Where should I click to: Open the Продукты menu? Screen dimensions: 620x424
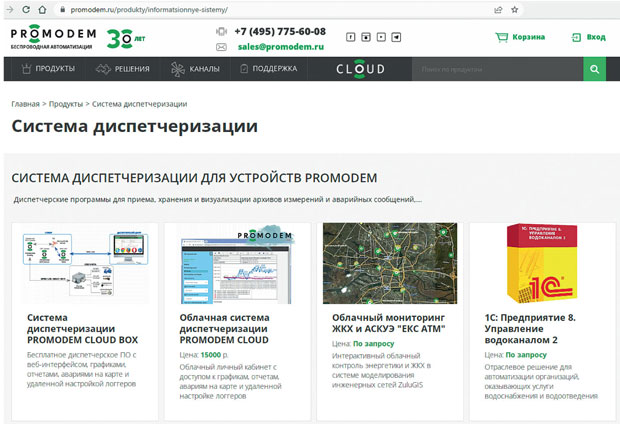pos(48,69)
